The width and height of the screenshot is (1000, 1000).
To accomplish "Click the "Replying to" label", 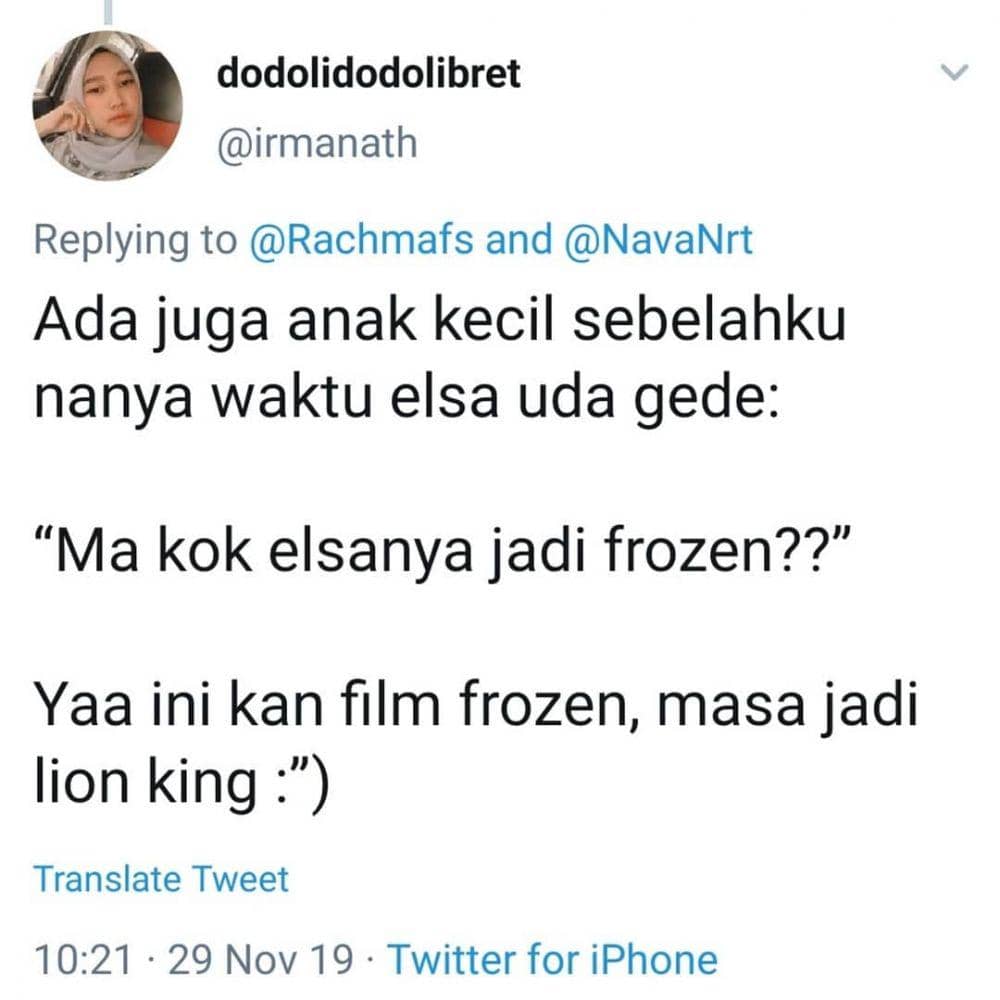I will 135,241.
